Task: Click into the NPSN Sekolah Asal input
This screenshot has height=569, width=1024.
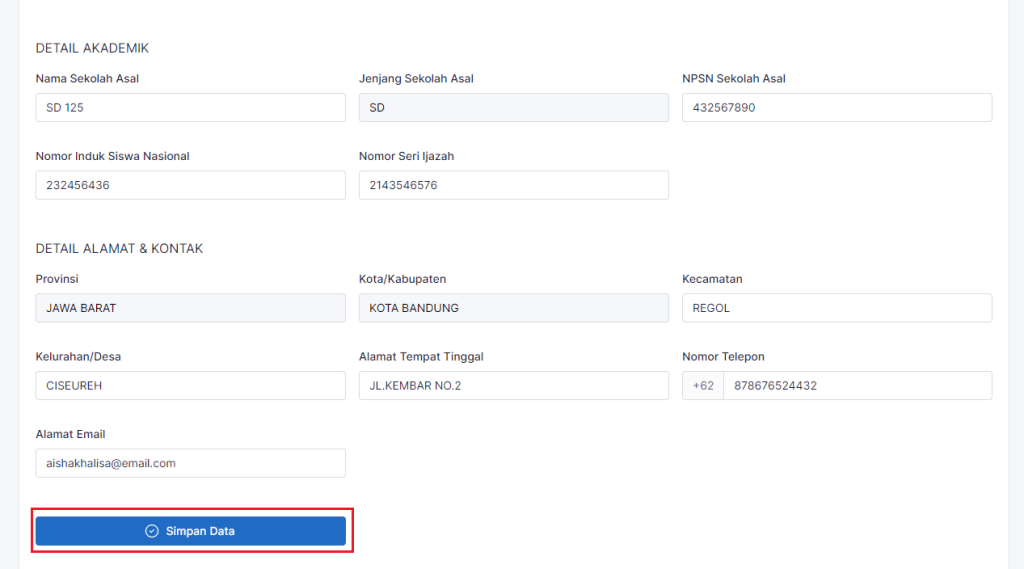Action: [836, 108]
